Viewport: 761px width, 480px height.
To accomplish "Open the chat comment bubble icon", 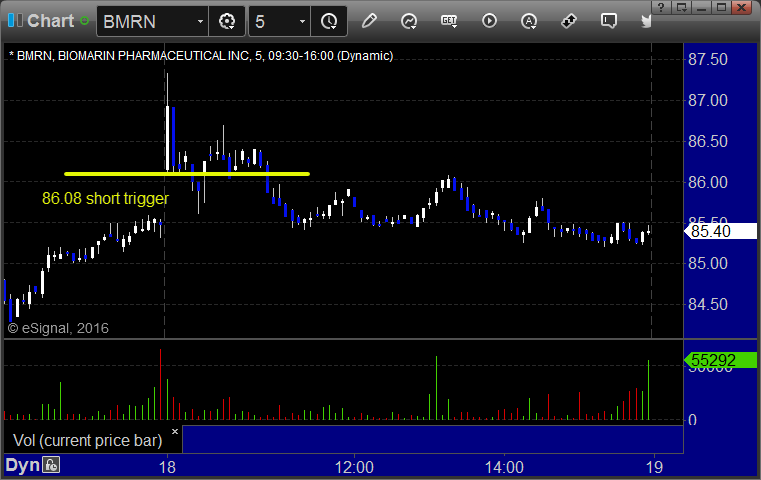I will coord(608,20).
